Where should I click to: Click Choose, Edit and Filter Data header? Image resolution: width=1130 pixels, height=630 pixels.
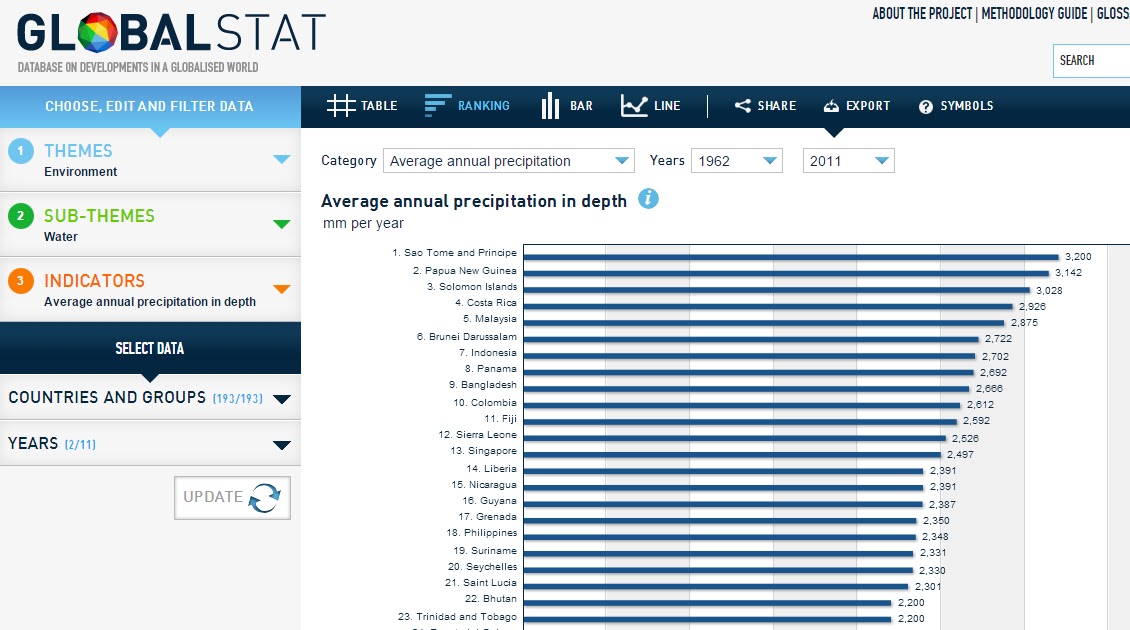[x=150, y=107]
